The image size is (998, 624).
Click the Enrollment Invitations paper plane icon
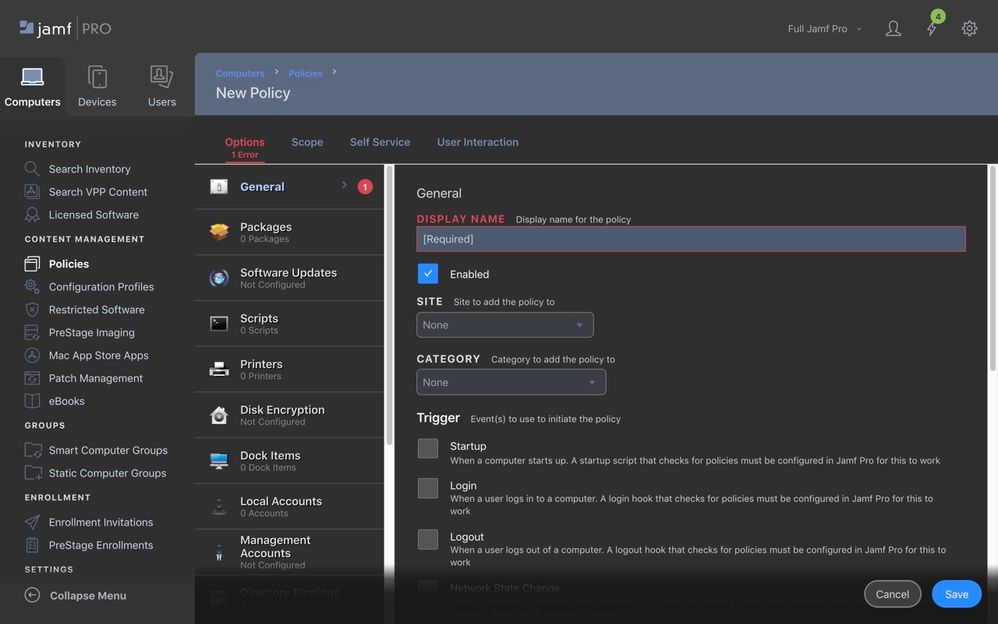[x=32, y=522]
